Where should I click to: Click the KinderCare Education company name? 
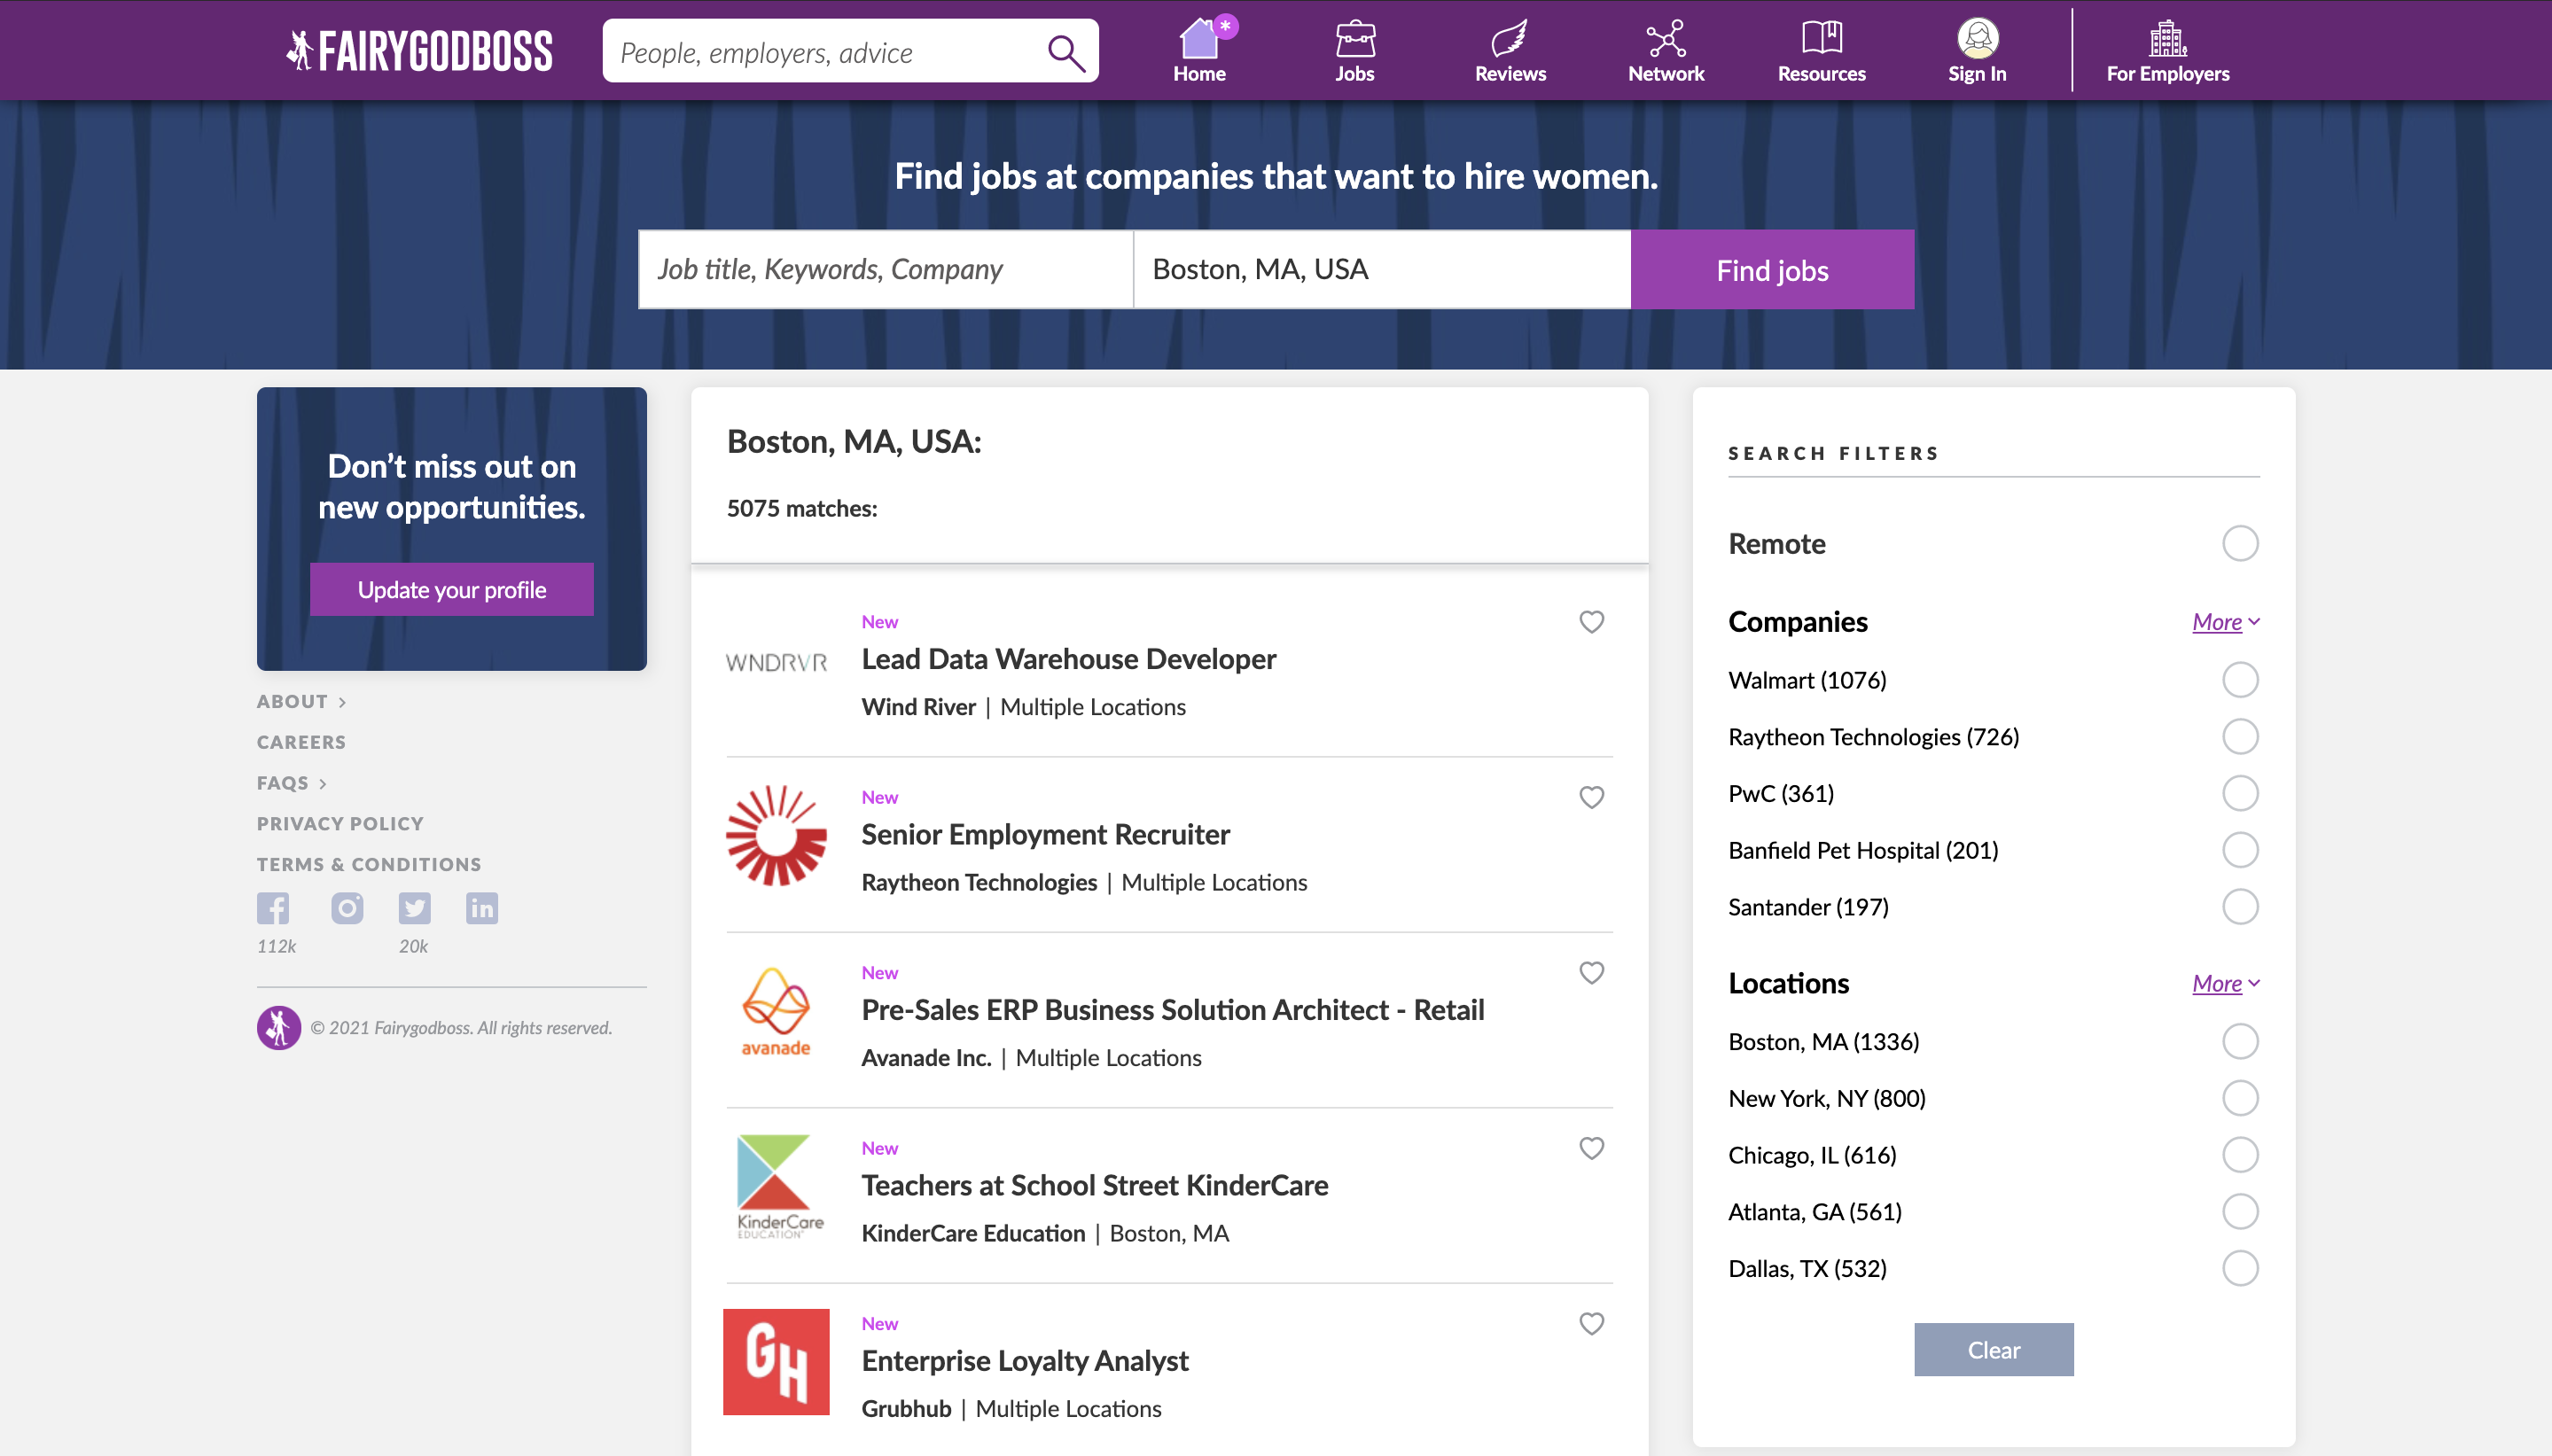[x=973, y=1233]
